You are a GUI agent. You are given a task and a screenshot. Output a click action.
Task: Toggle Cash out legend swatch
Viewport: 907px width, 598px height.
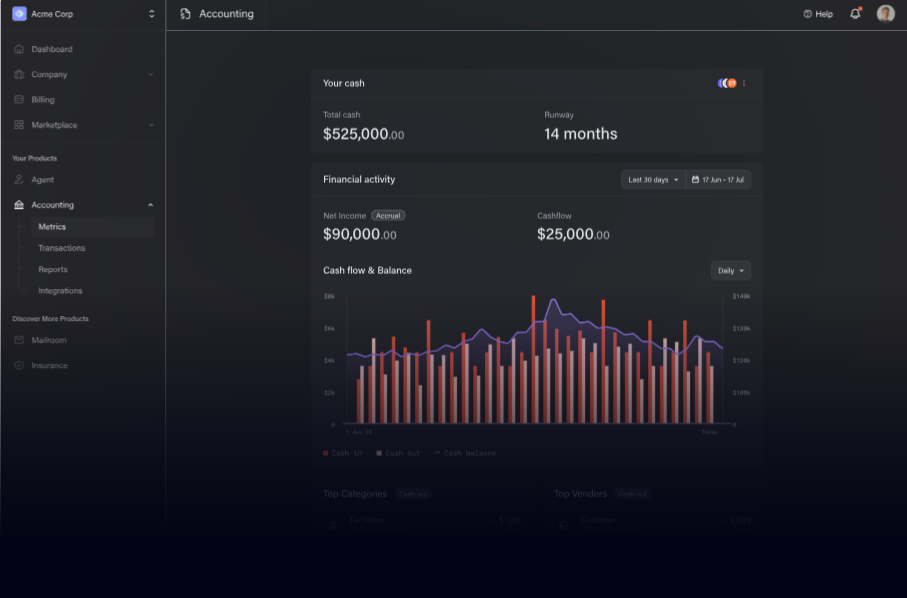coord(379,453)
